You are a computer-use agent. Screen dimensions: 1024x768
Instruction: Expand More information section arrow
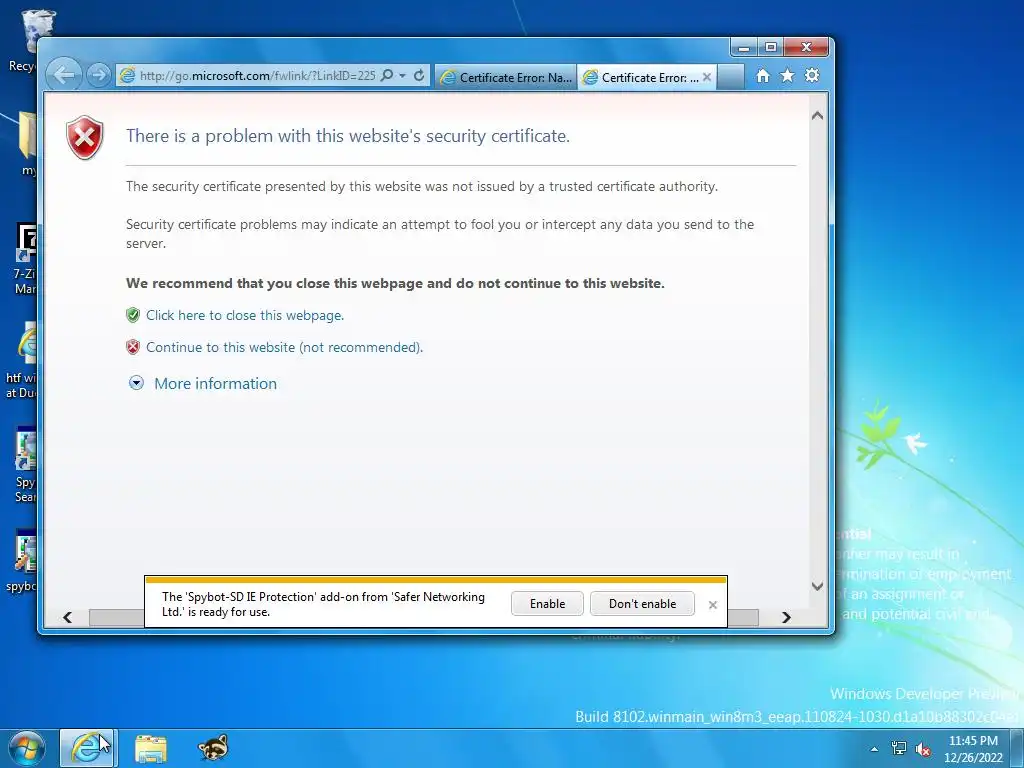coord(136,383)
